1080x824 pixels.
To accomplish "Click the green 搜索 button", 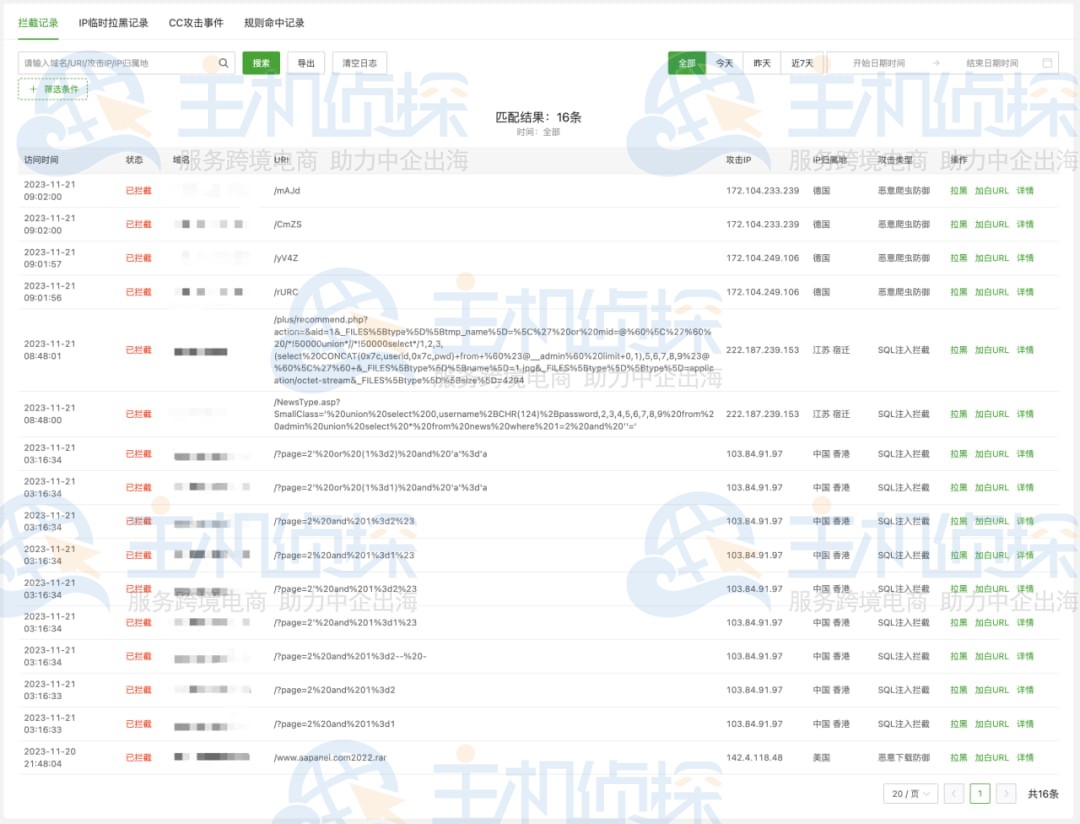I will coord(261,63).
